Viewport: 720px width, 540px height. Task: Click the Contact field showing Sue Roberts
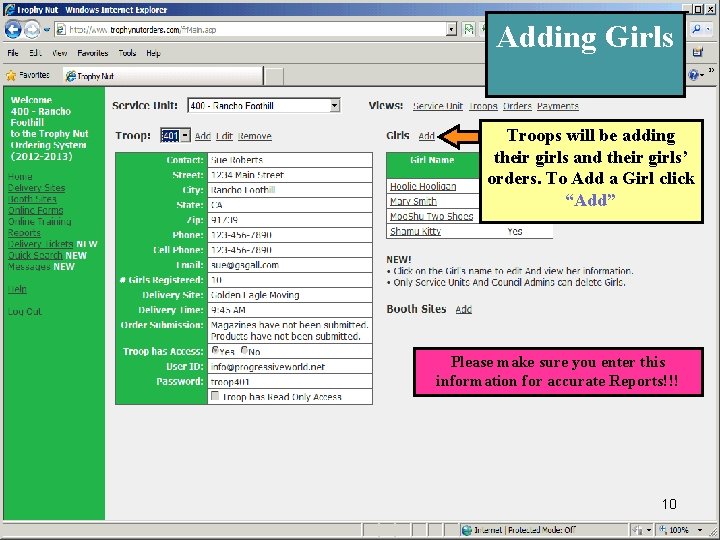290,160
